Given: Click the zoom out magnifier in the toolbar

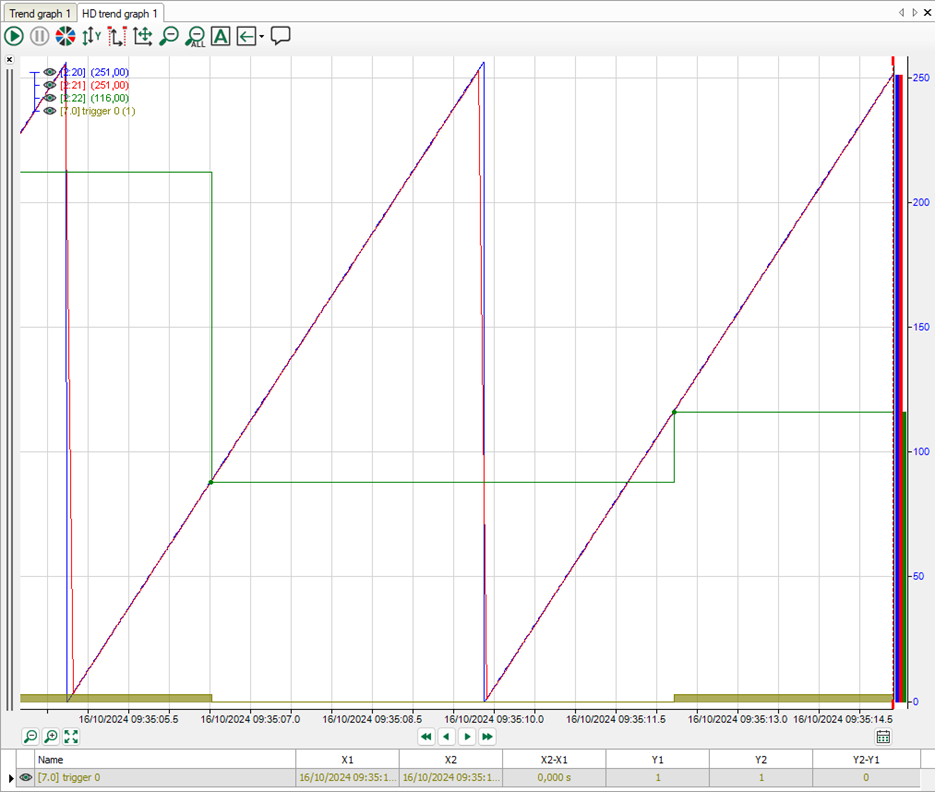Looking at the screenshot, I should pyautogui.click(x=169, y=36).
